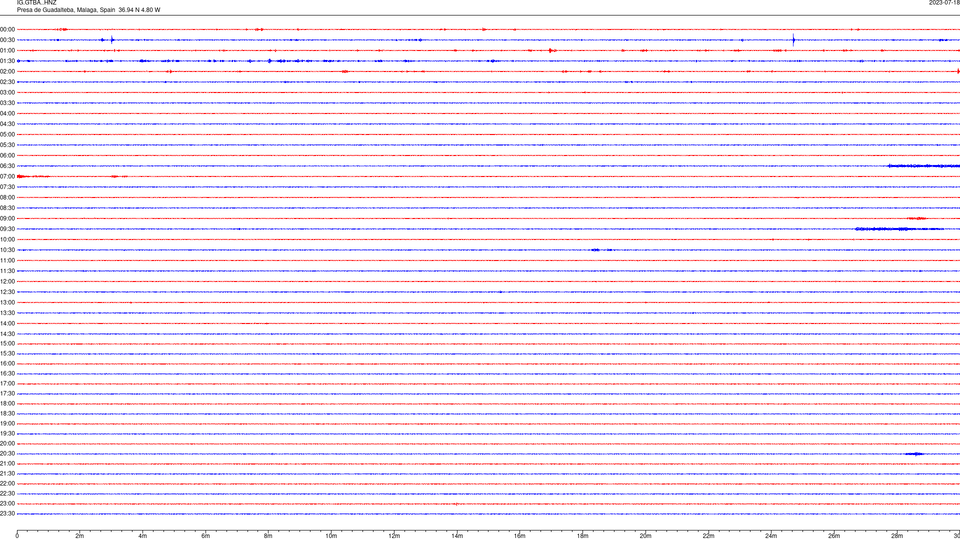Click the long blue signal on the 09:30 trace
Screen dimensions: 960x540
pyautogui.click(x=899, y=229)
